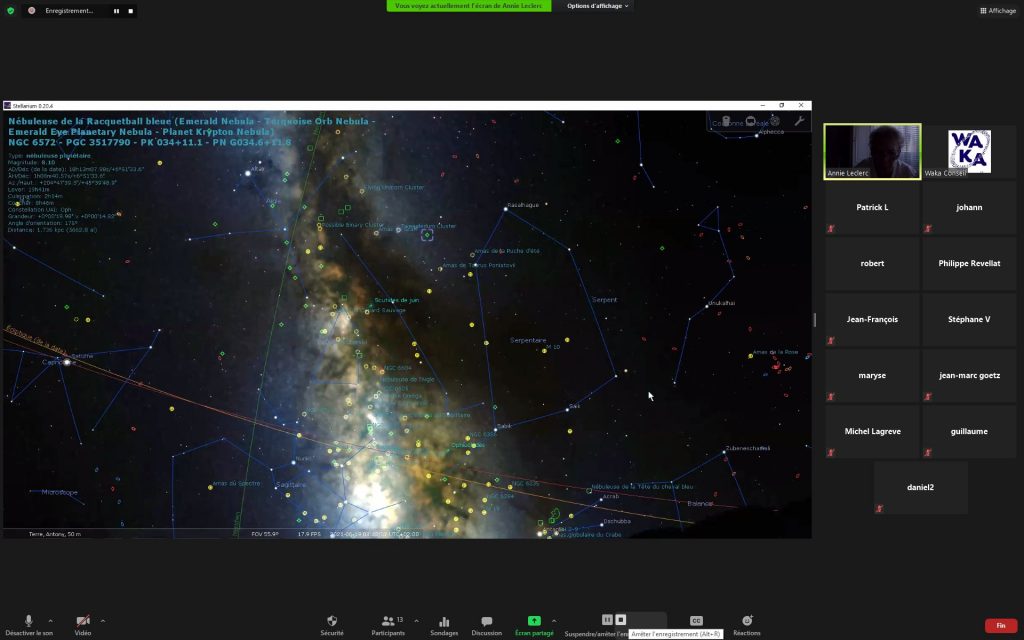The width and height of the screenshot is (1024, 640).
Task: Click the 17.9 FPS status value
Action: point(309,534)
